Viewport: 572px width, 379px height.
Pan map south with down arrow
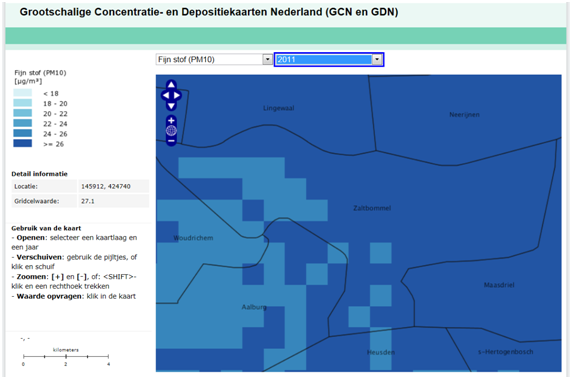pos(171,106)
